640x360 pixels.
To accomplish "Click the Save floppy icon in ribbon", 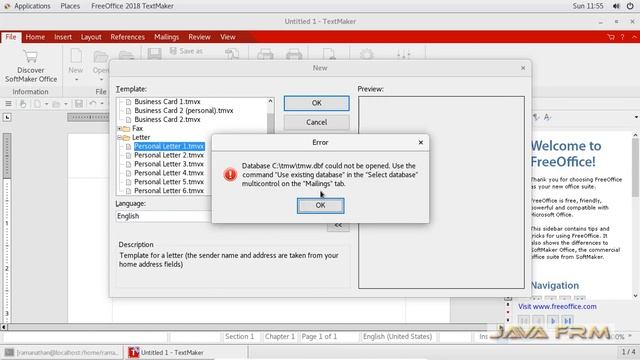I will (154, 53).
